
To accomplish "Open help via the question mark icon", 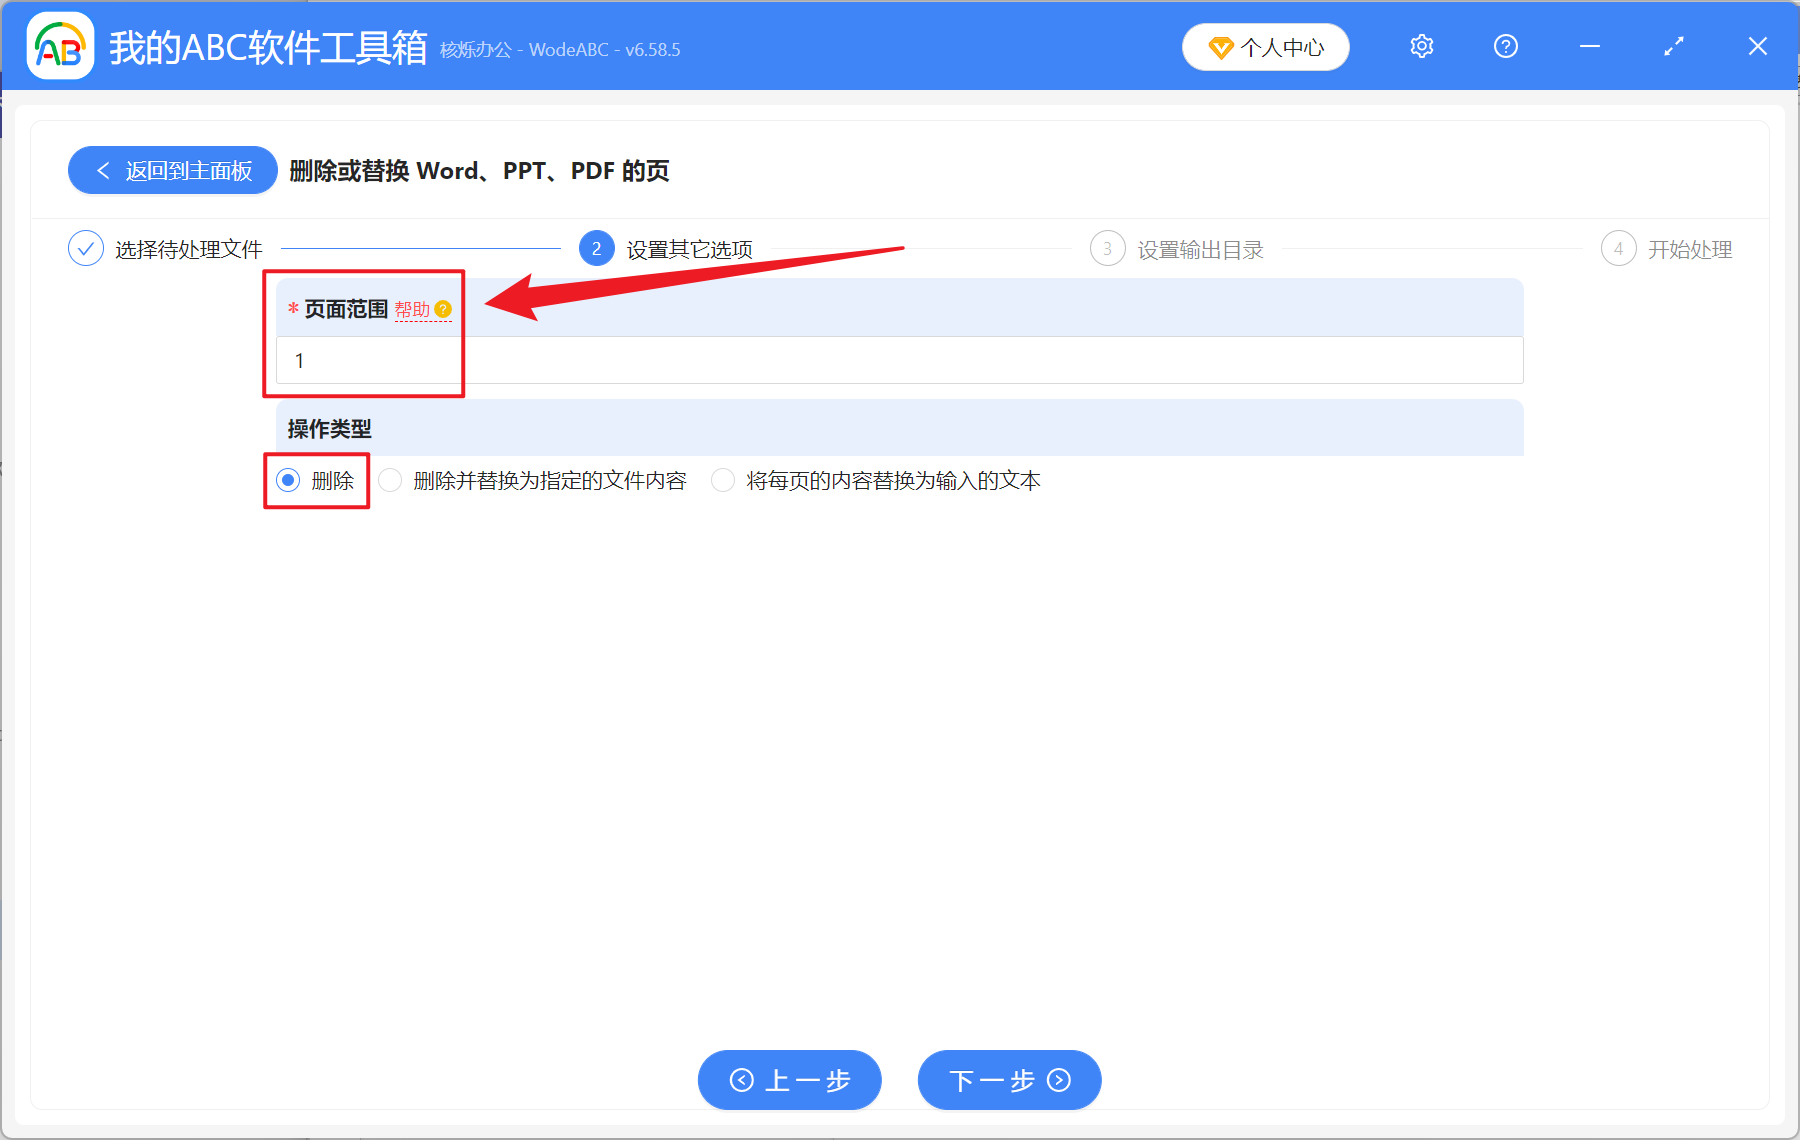I will coord(1505,46).
